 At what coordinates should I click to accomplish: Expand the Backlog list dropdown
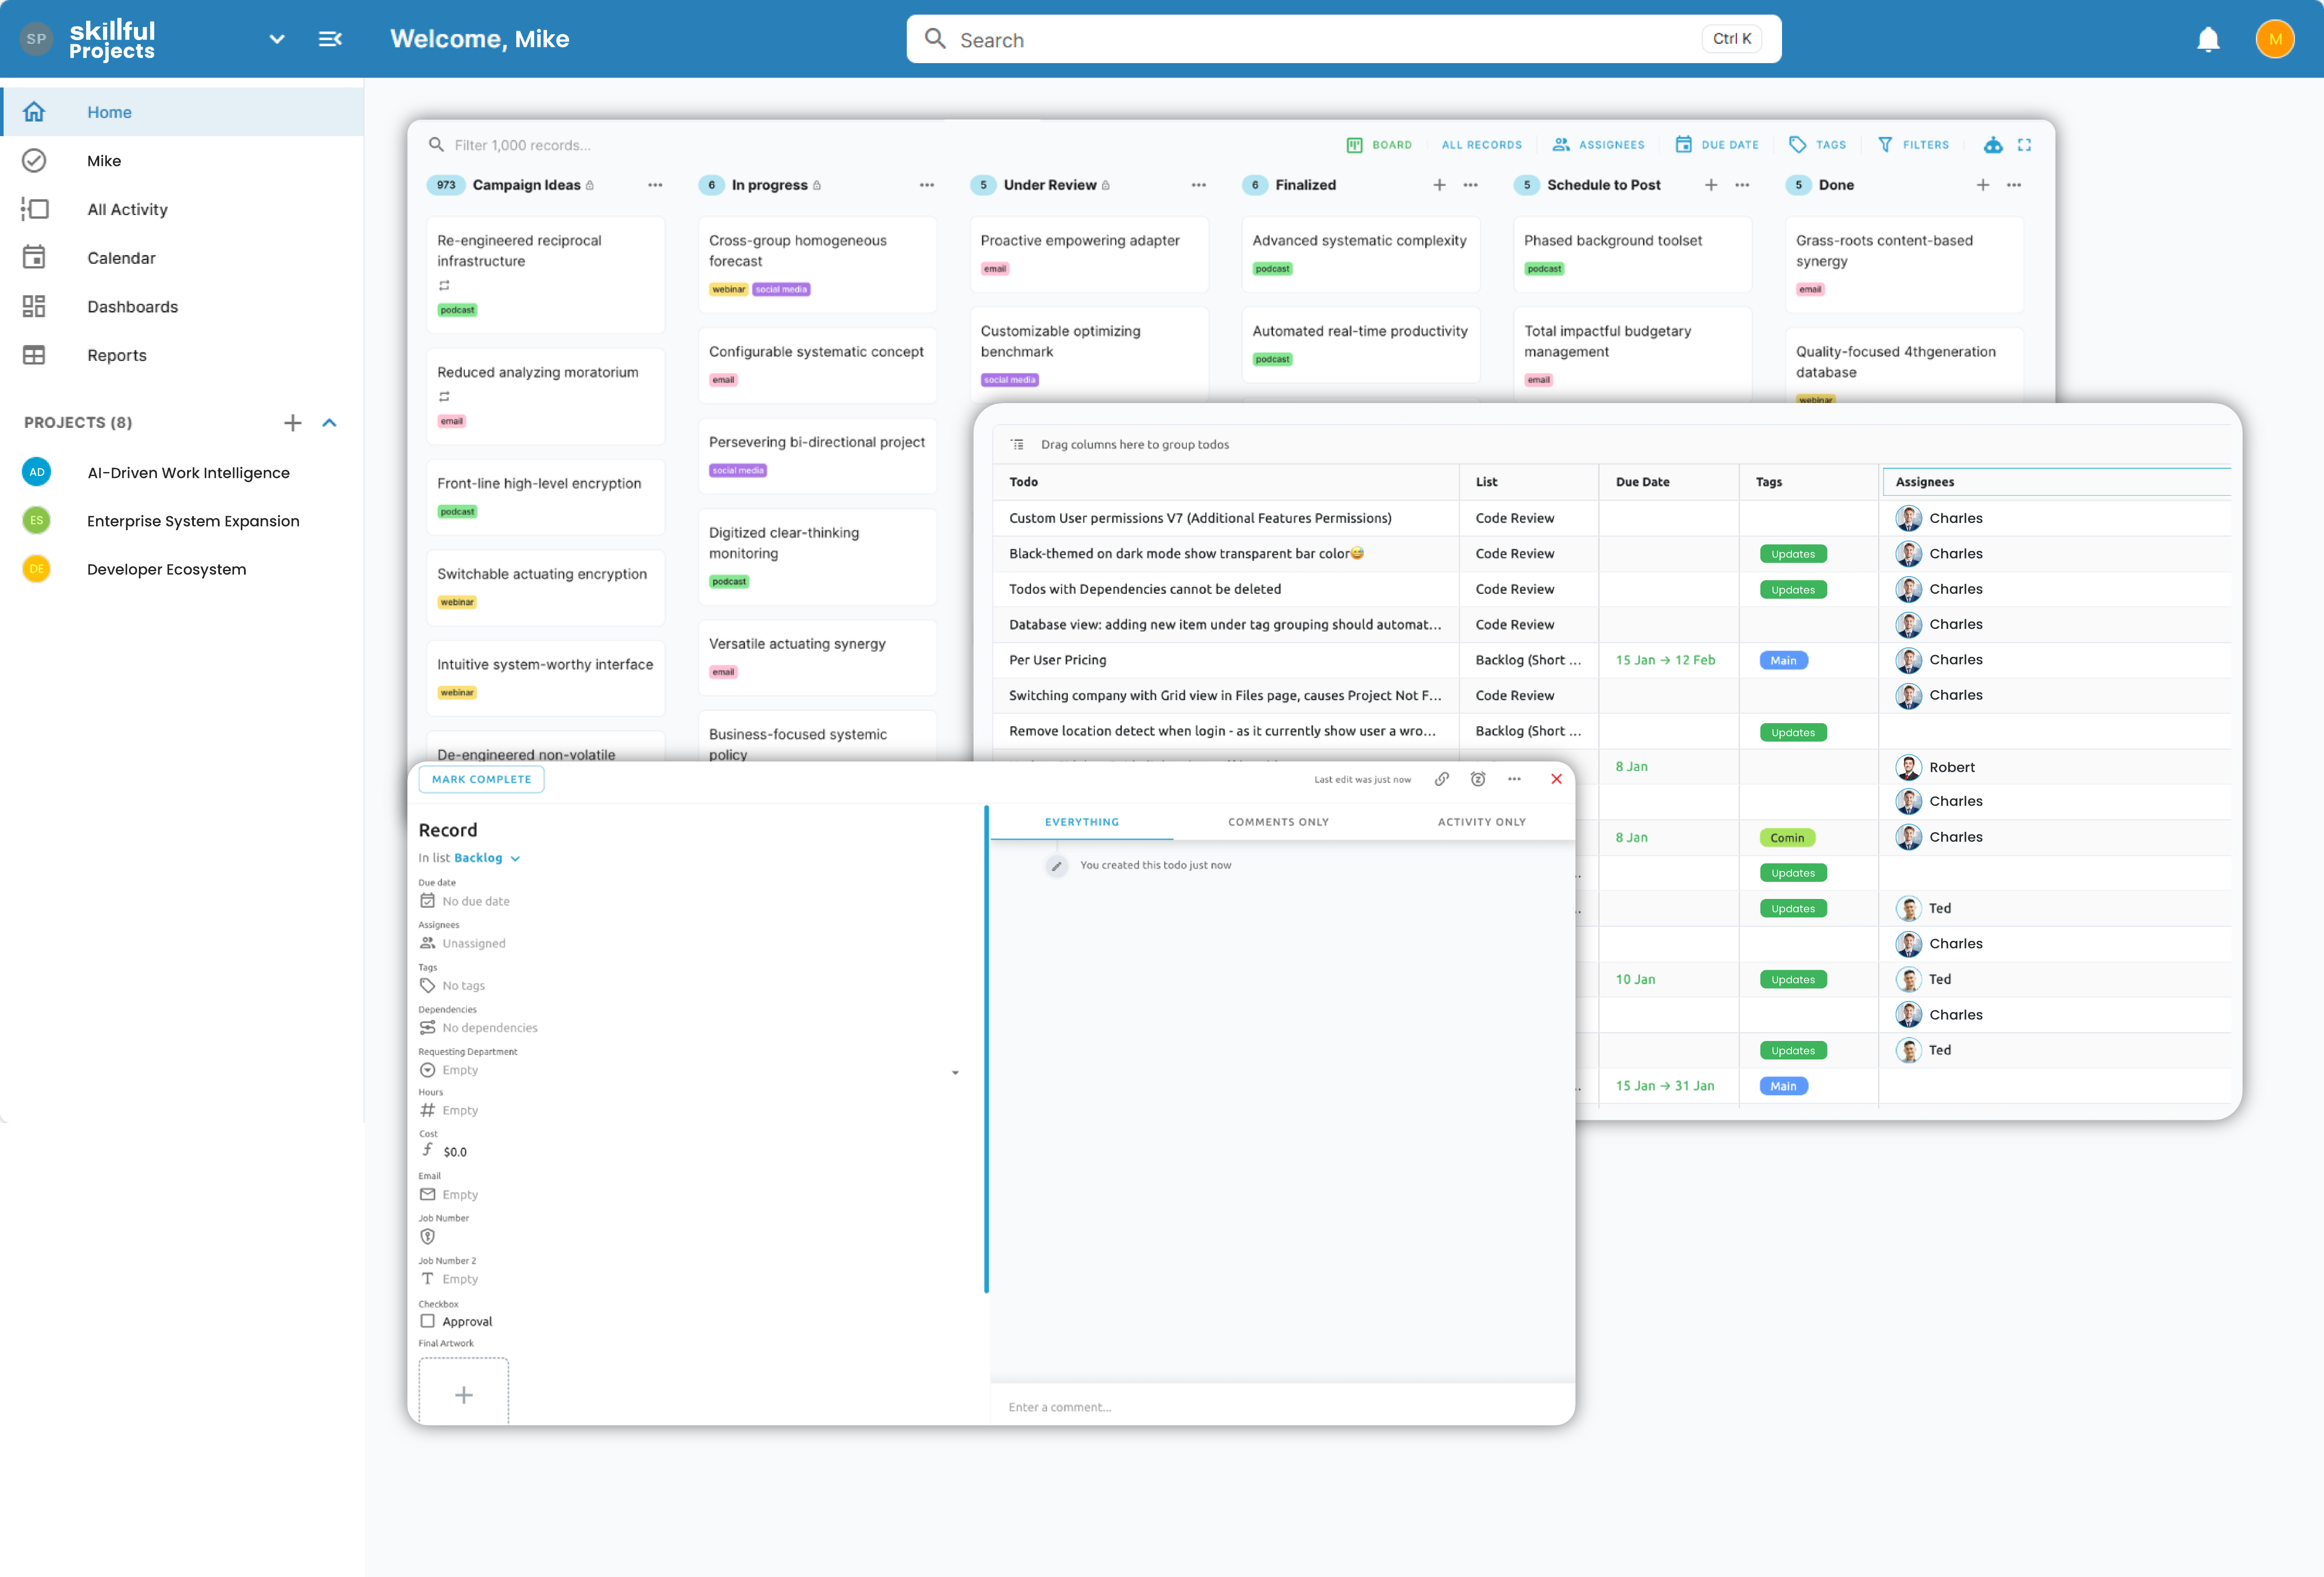515,858
